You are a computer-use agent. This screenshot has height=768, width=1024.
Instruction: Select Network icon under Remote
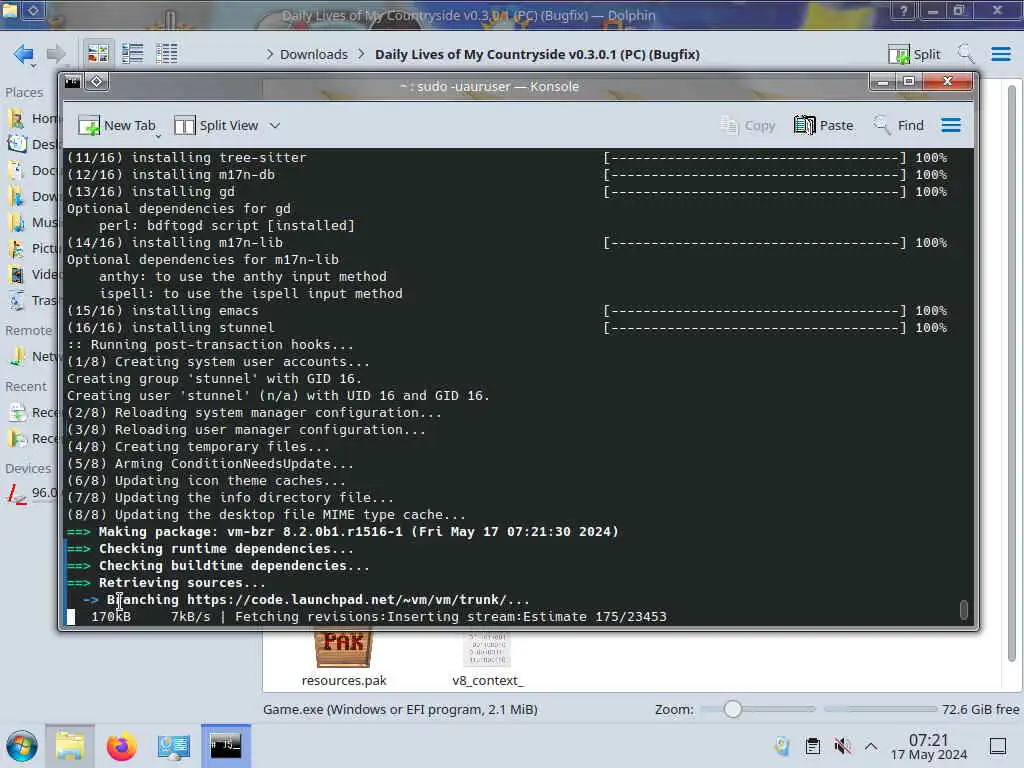(x=16, y=356)
